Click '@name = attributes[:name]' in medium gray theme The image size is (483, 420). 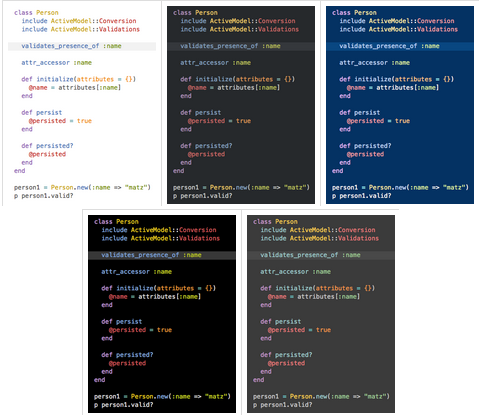tap(314, 297)
